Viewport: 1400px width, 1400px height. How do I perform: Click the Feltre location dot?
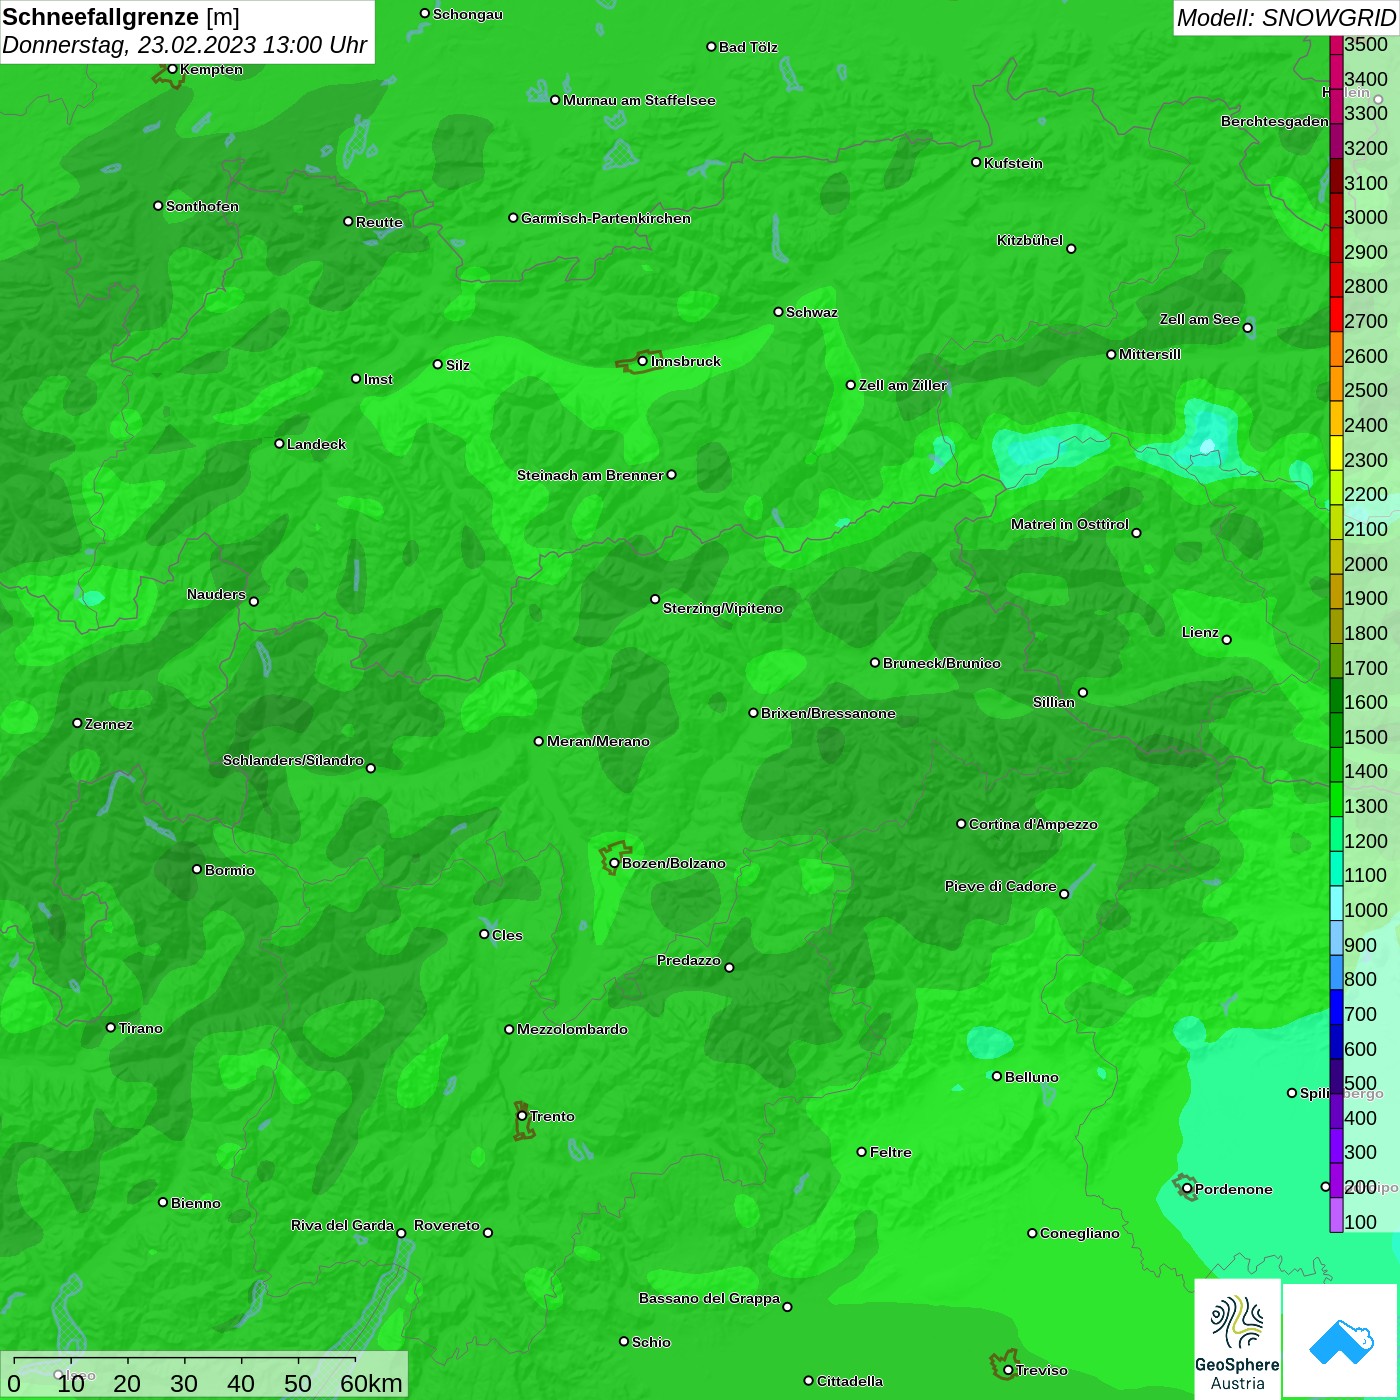tap(862, 1152)
